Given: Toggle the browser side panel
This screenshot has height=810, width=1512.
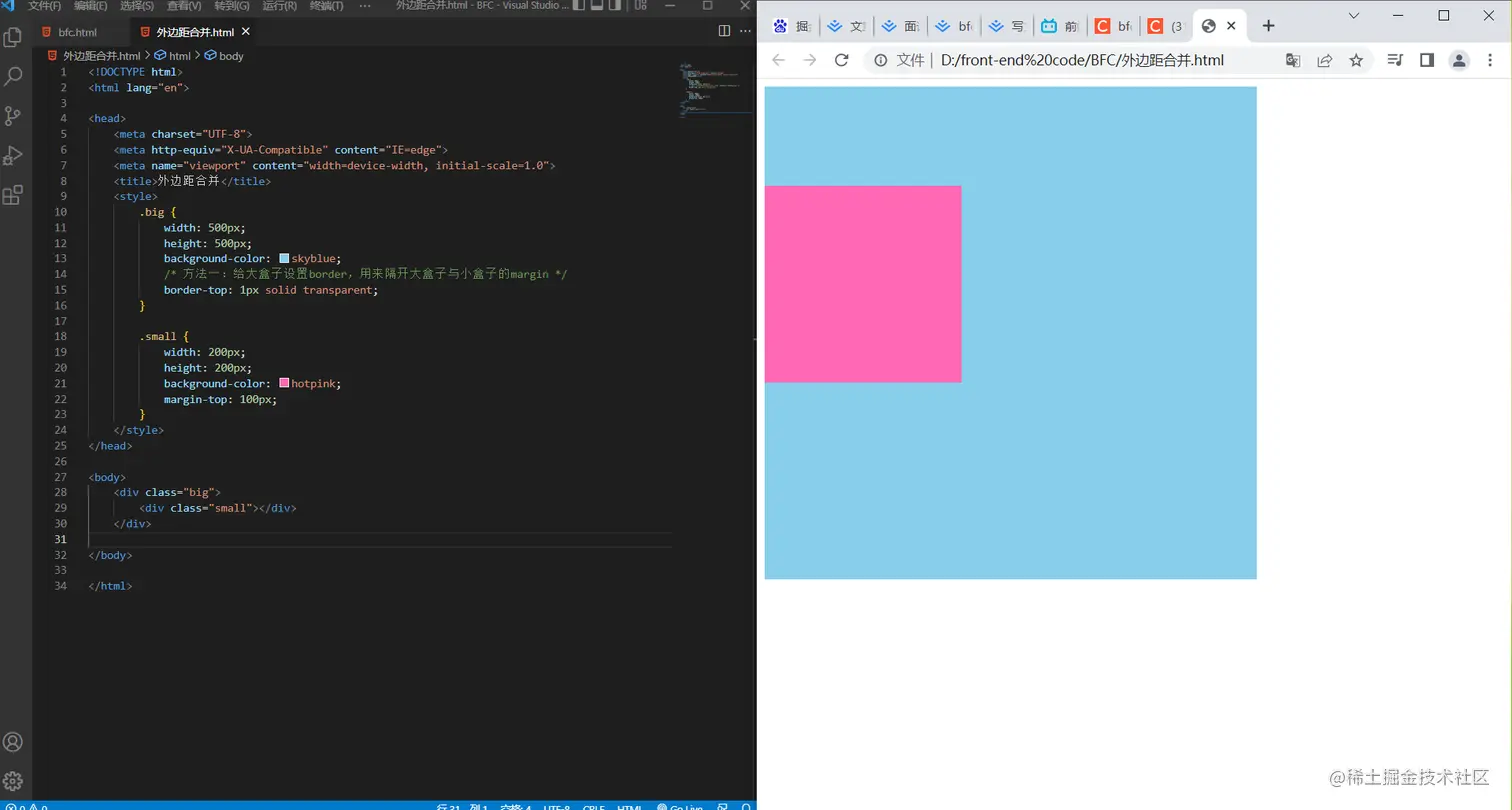Looking at the screenshot, I should pyautogui.click(x=1427, y=60).
